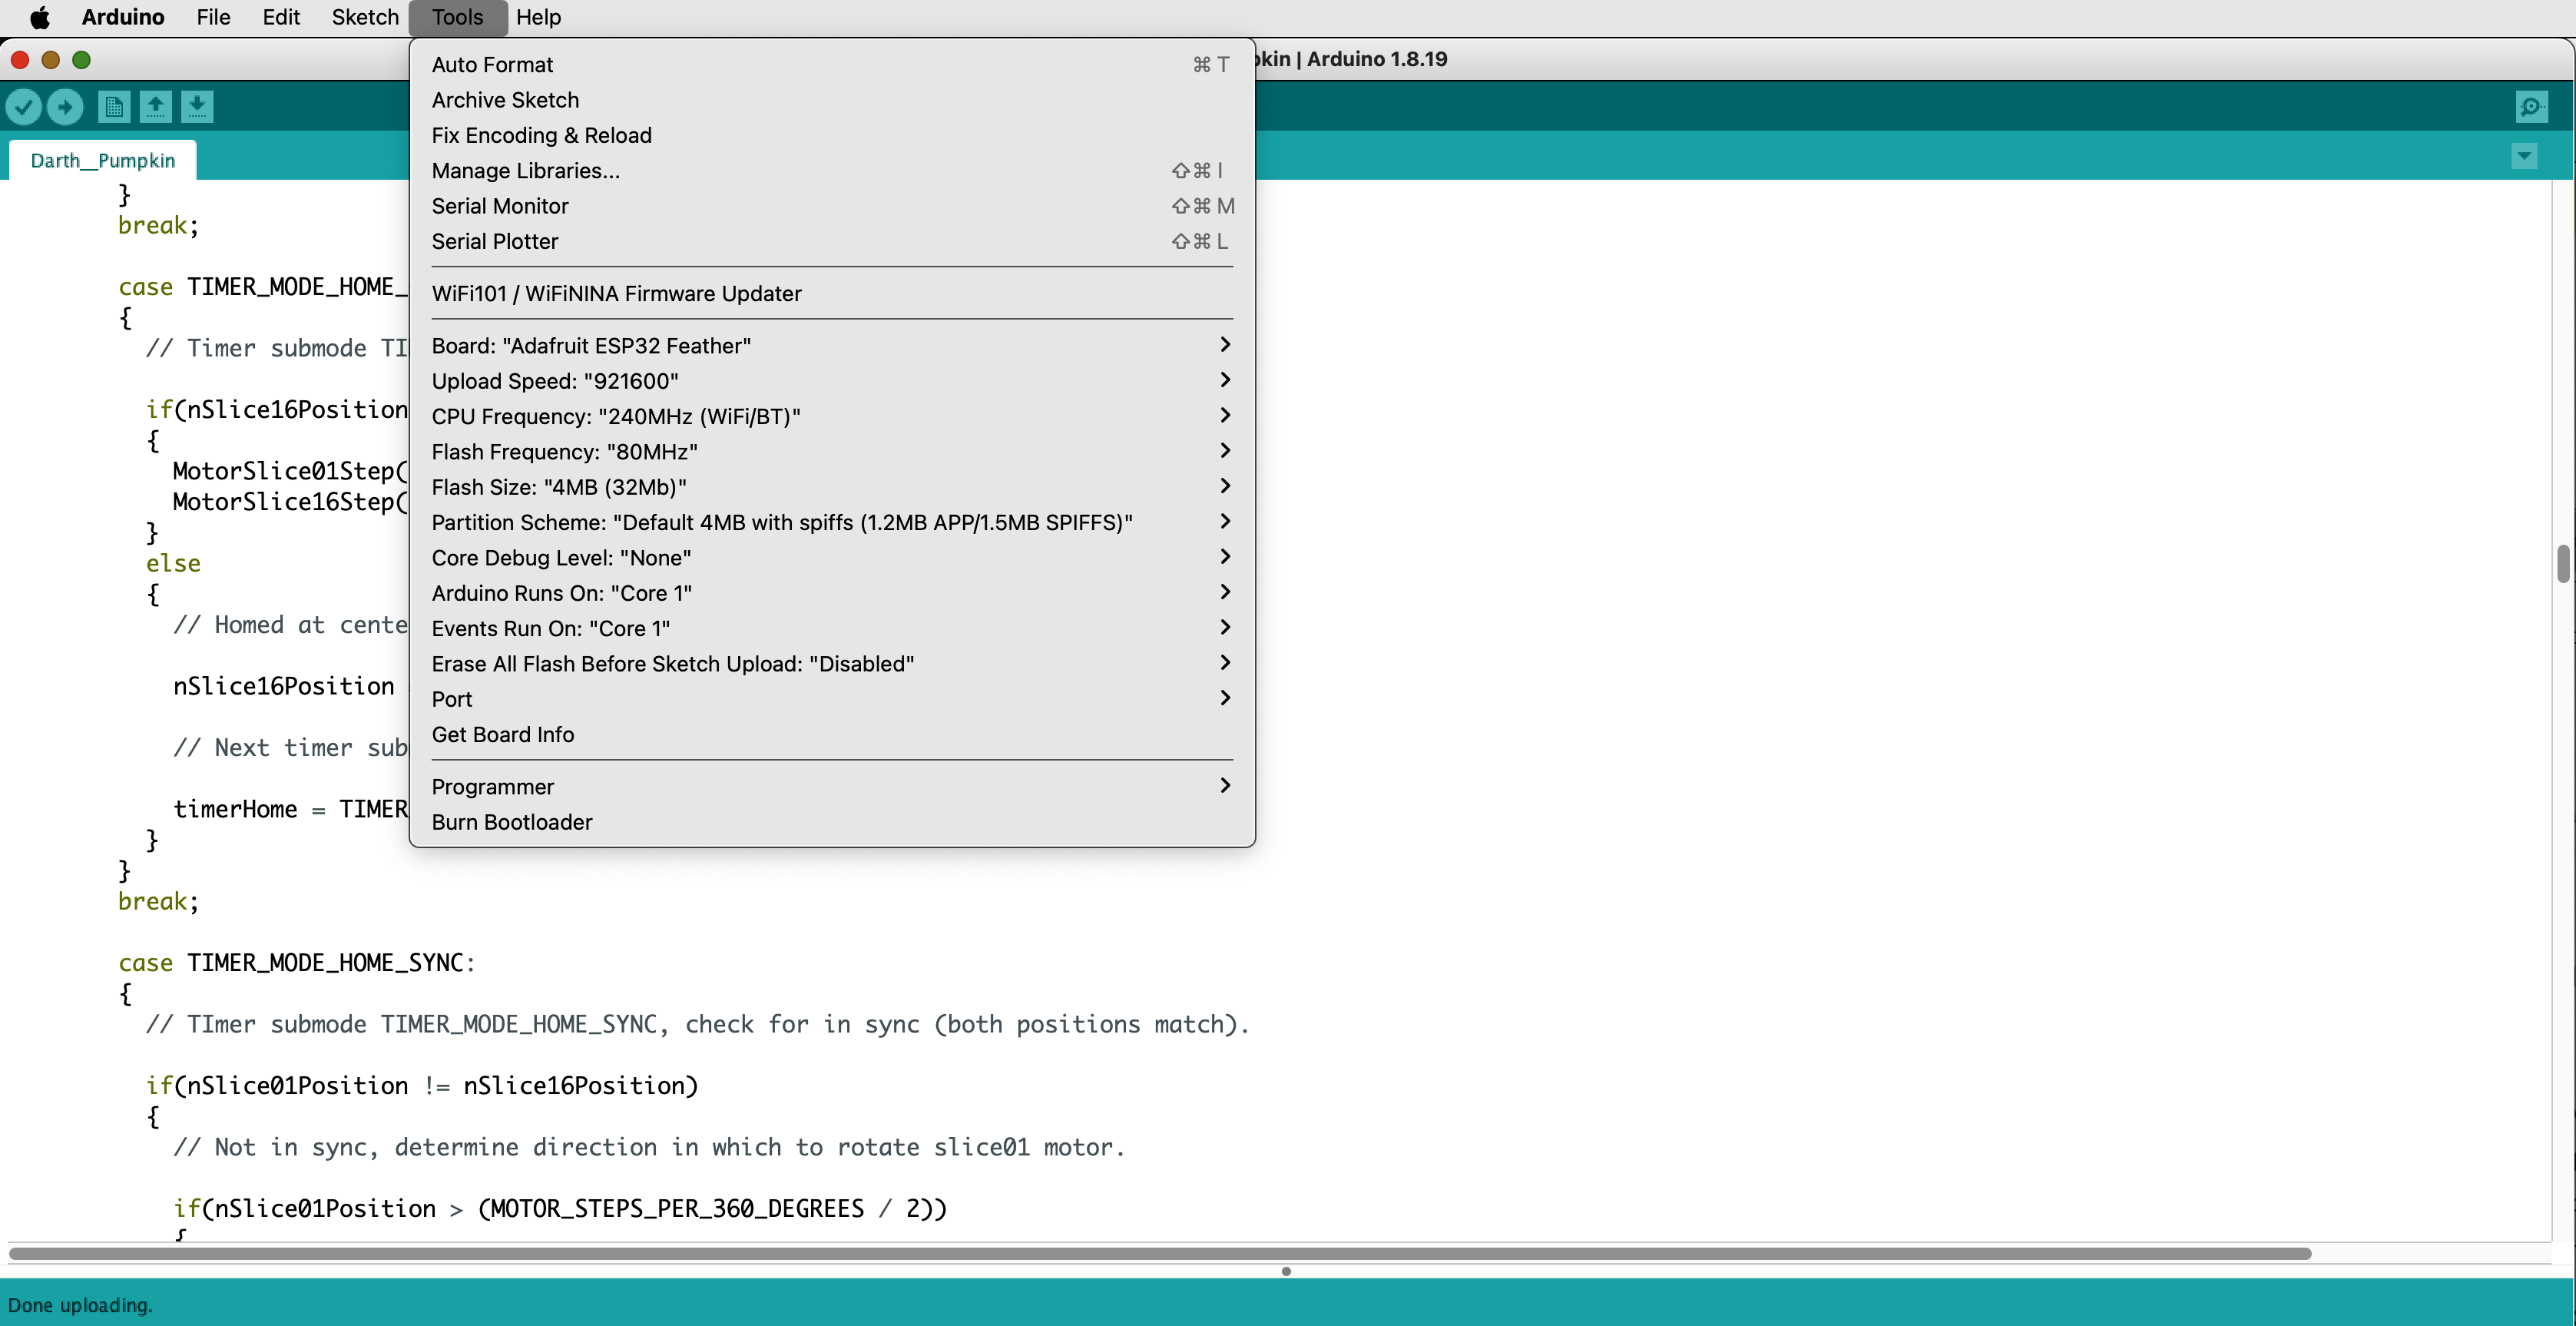Click the console divider handle dot
Viewport: 2576px width, 1326px height.
pos(1286,1271)
